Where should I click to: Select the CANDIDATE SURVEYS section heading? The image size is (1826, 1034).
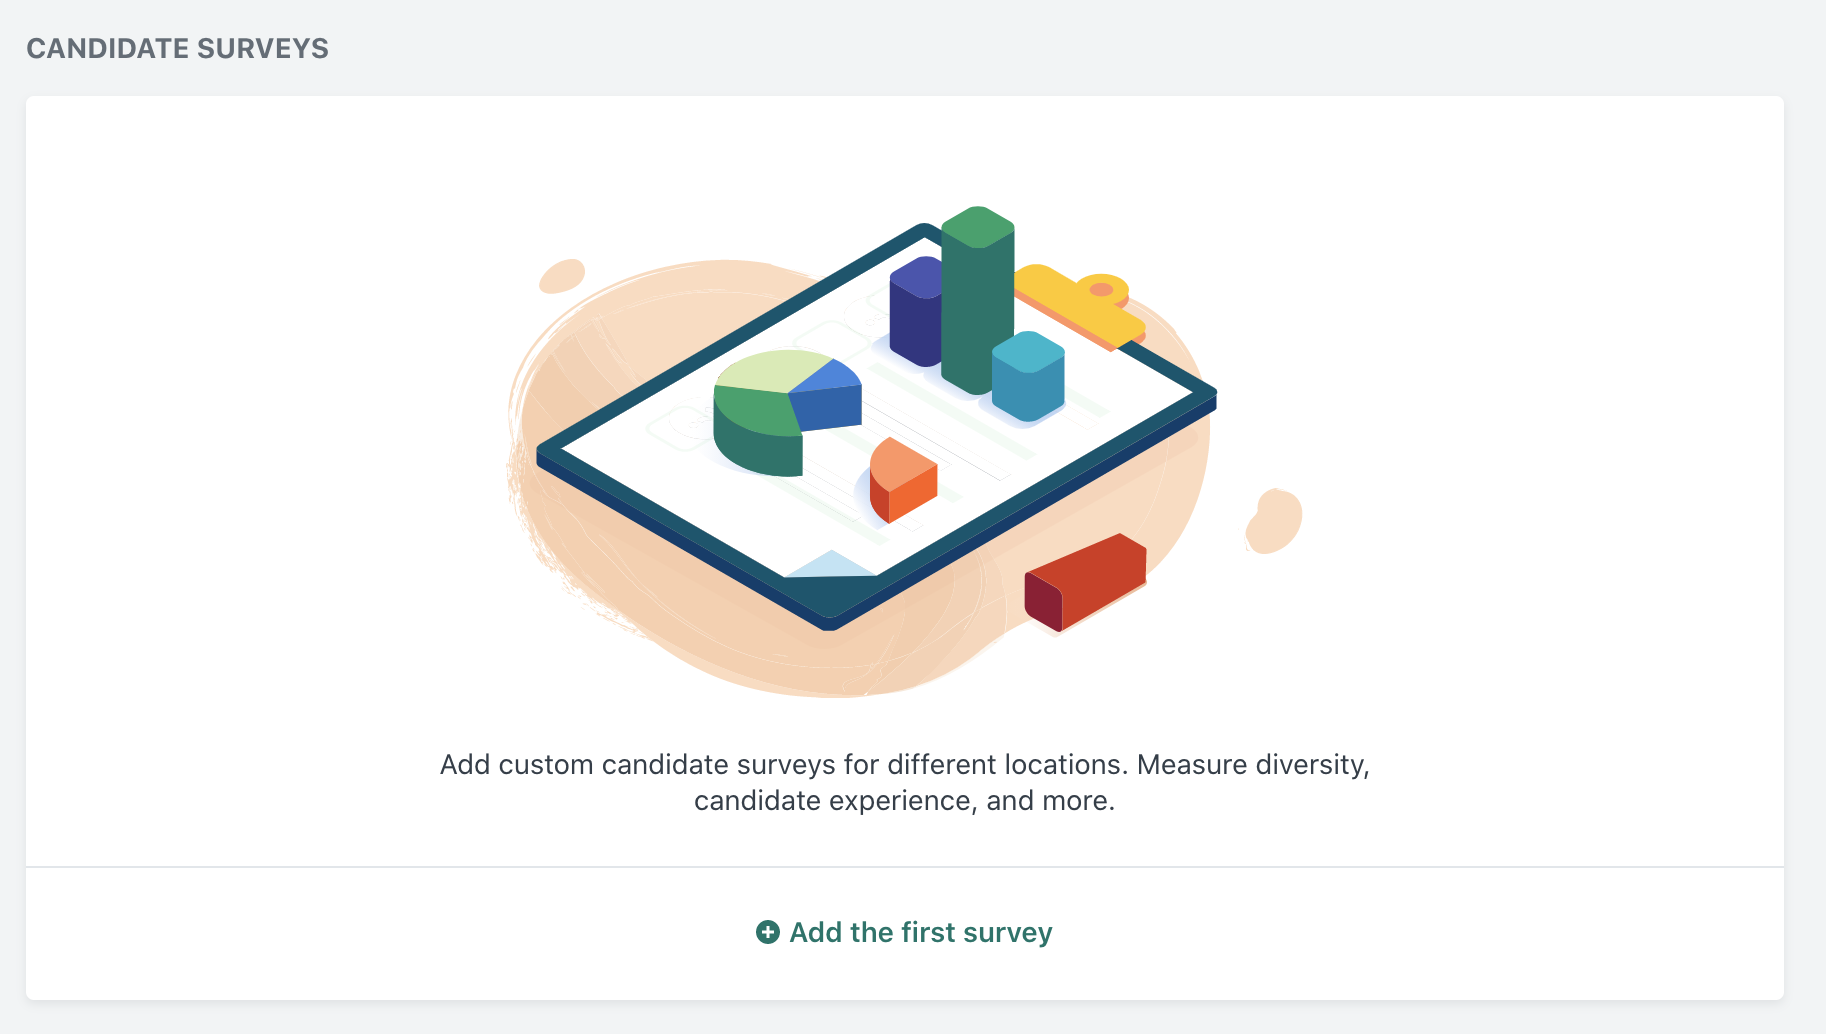click(177, 48)
